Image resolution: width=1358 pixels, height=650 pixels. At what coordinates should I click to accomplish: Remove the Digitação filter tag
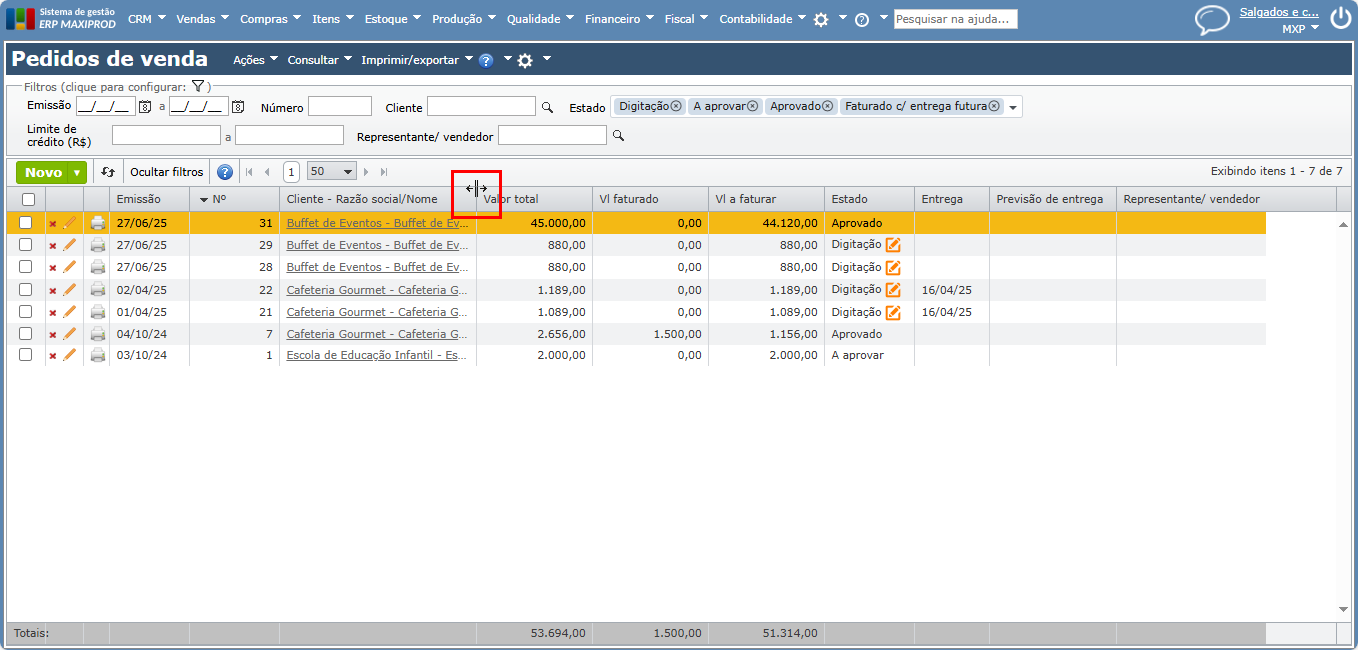click(x=676, y=106)
